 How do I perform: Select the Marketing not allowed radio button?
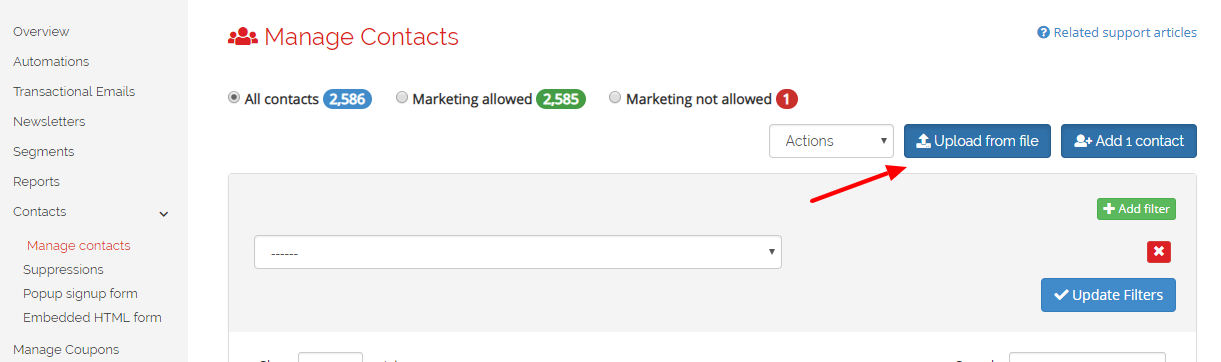[x=616, y=98]
